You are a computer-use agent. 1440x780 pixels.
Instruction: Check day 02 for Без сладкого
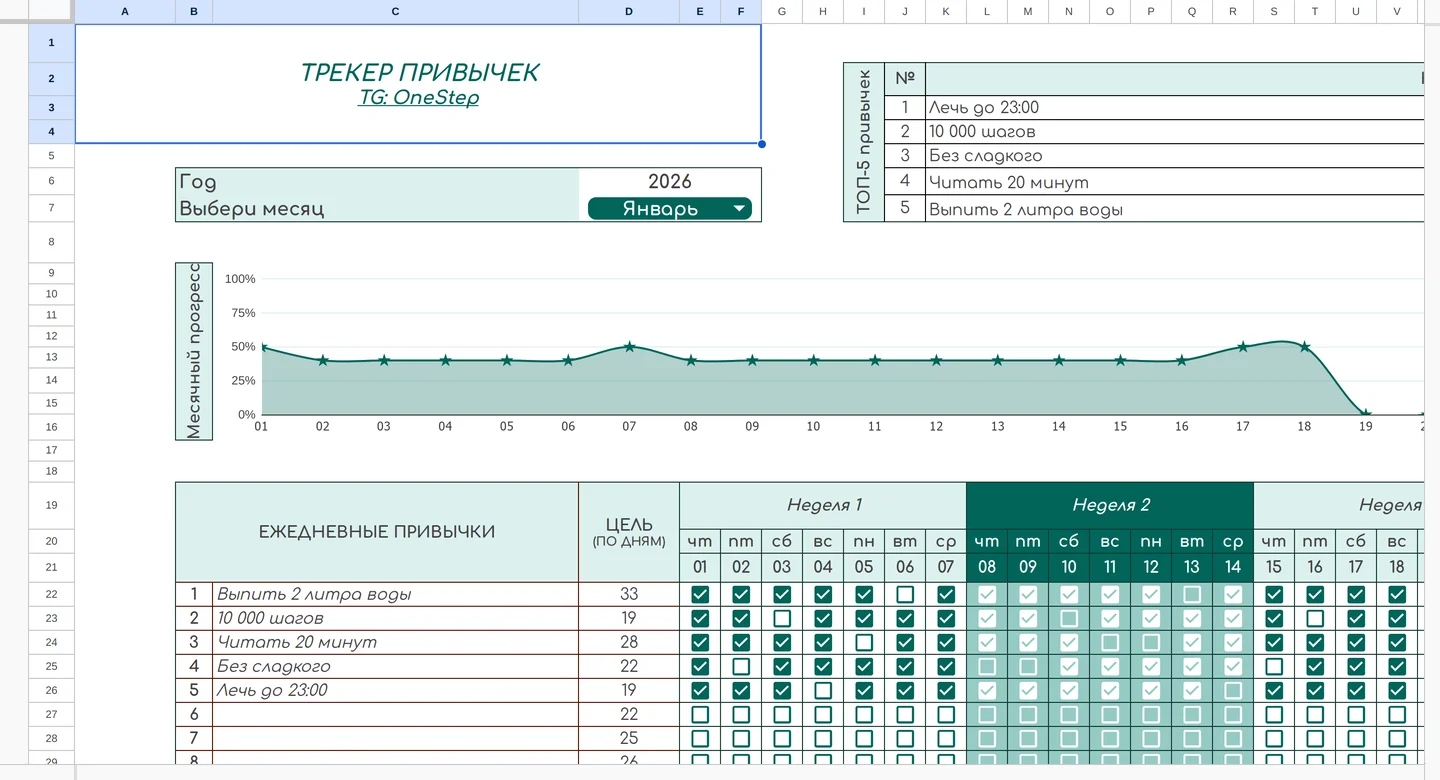pos(741,666)
